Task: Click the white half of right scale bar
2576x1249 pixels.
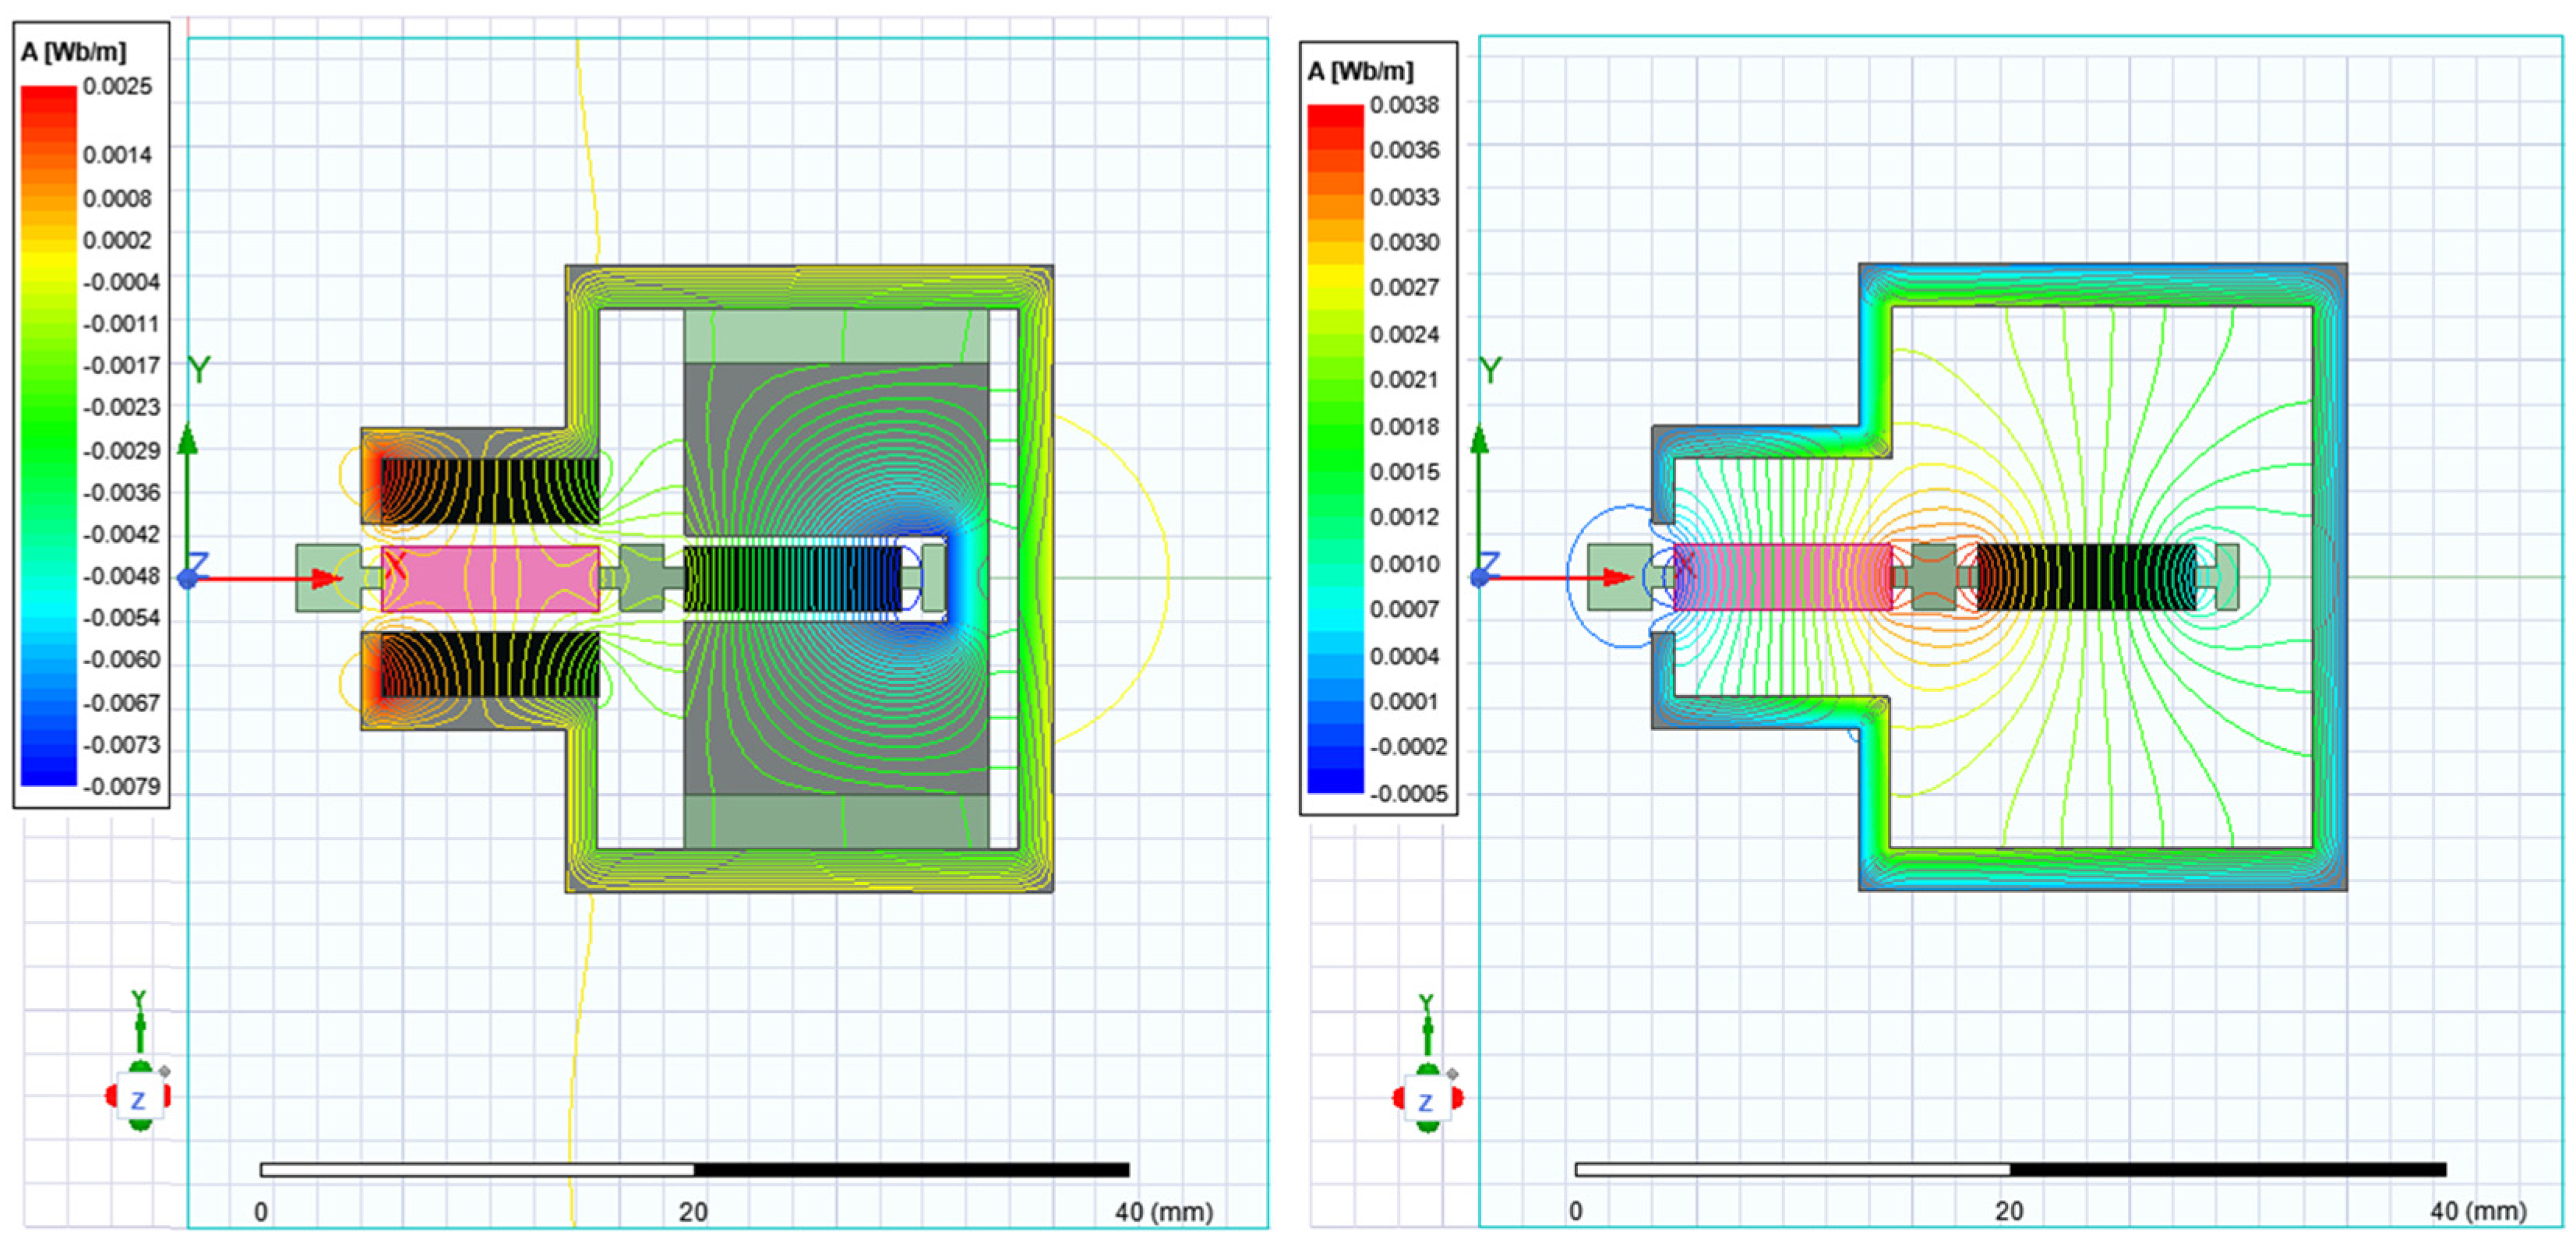Action: pyautogui.click(x=1792, y=1169)
